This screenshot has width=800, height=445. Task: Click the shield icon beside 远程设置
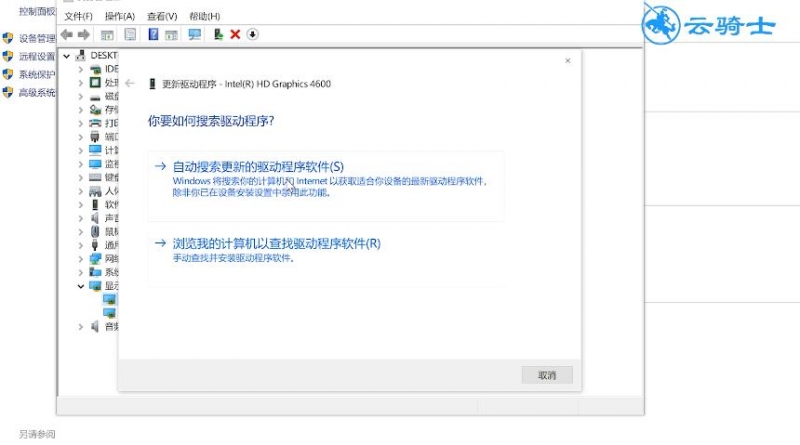pos(8,56)
